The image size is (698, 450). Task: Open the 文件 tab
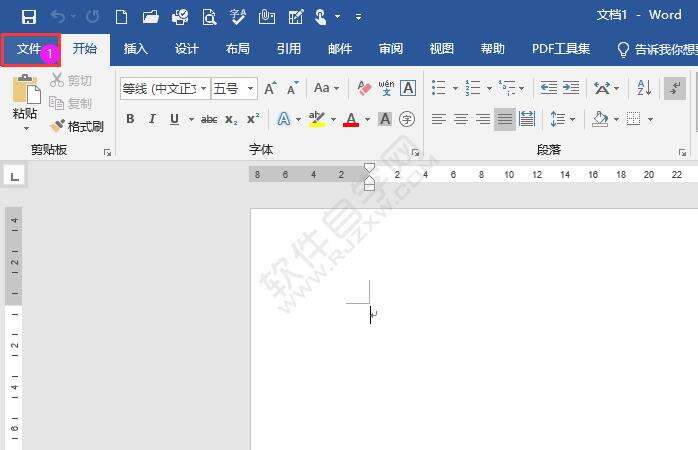29,49
